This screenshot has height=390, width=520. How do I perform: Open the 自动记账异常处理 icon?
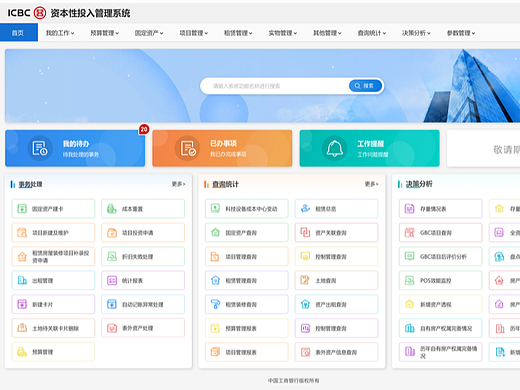point(112,304)
